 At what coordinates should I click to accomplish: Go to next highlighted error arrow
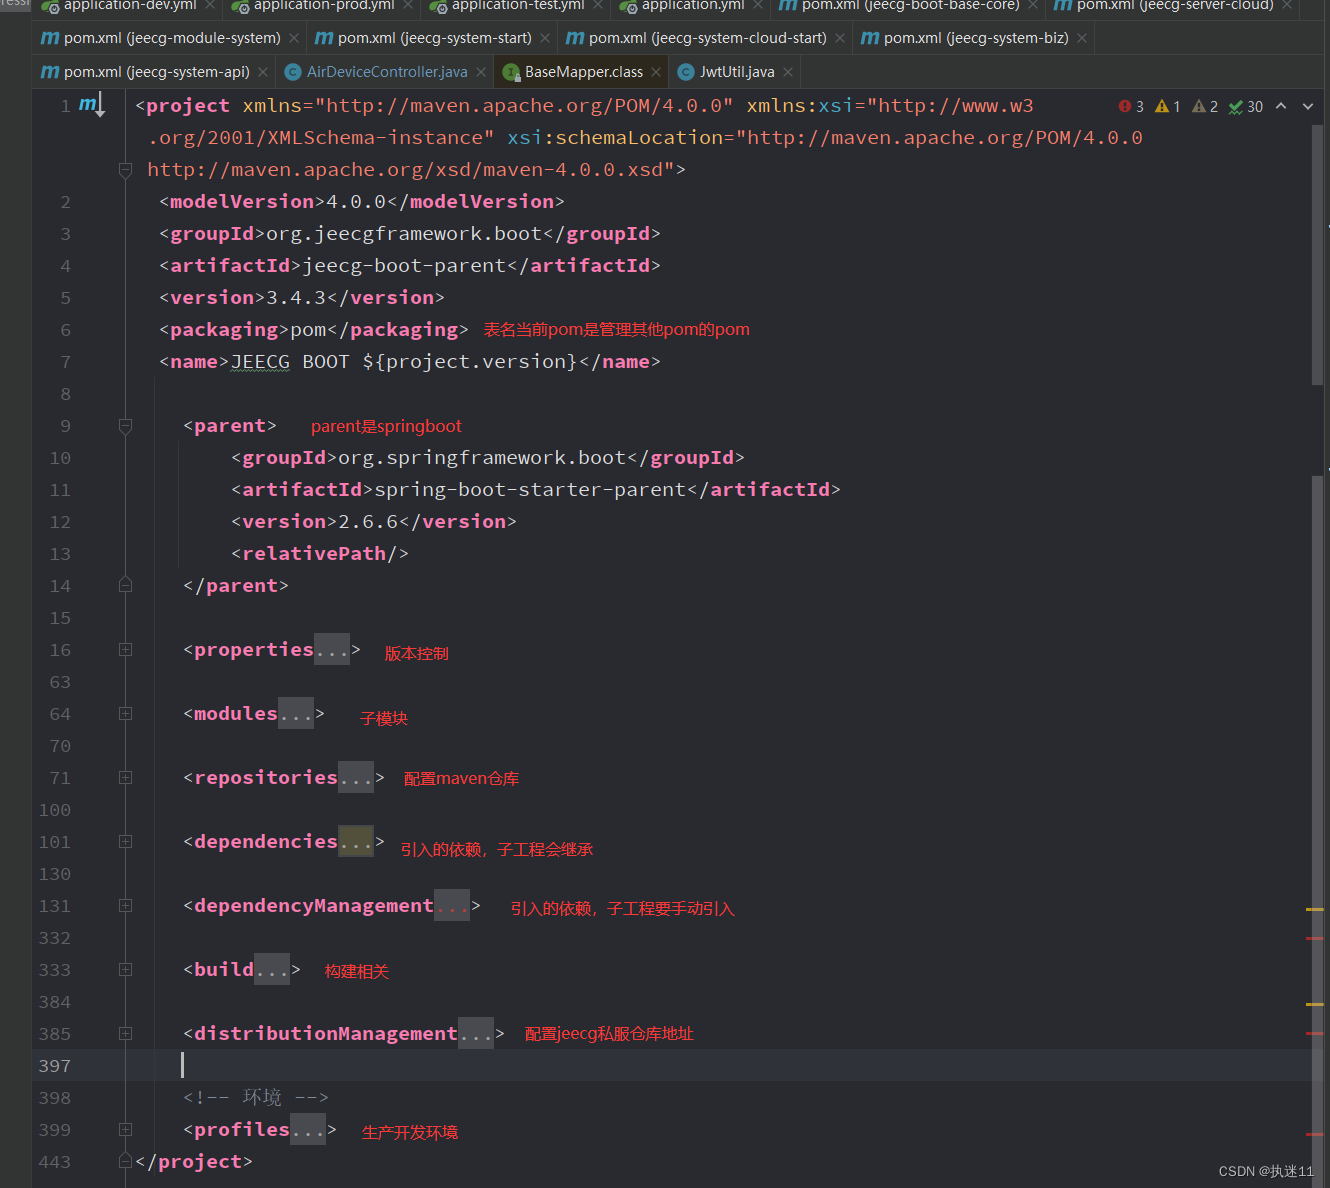(1308, 106)
